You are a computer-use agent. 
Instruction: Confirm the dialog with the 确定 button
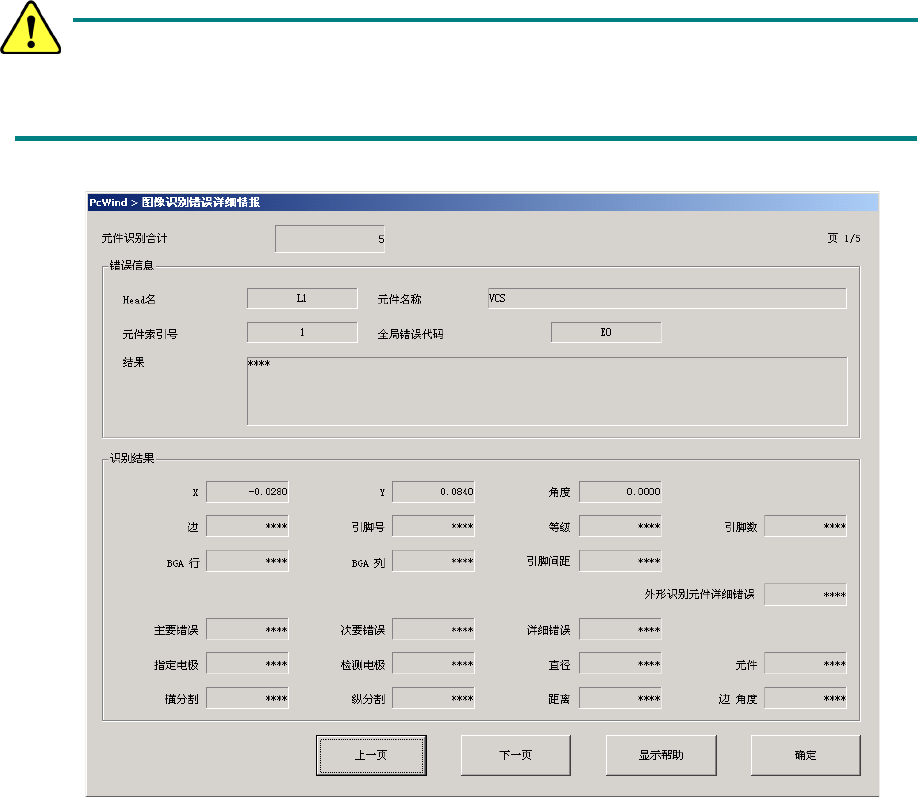[805, 755]
